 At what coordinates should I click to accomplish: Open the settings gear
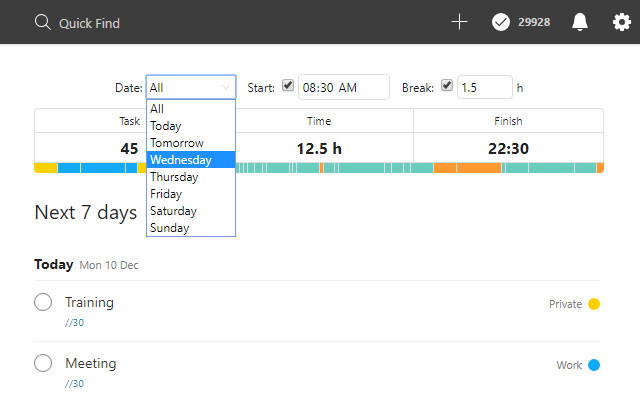(622, 22)
